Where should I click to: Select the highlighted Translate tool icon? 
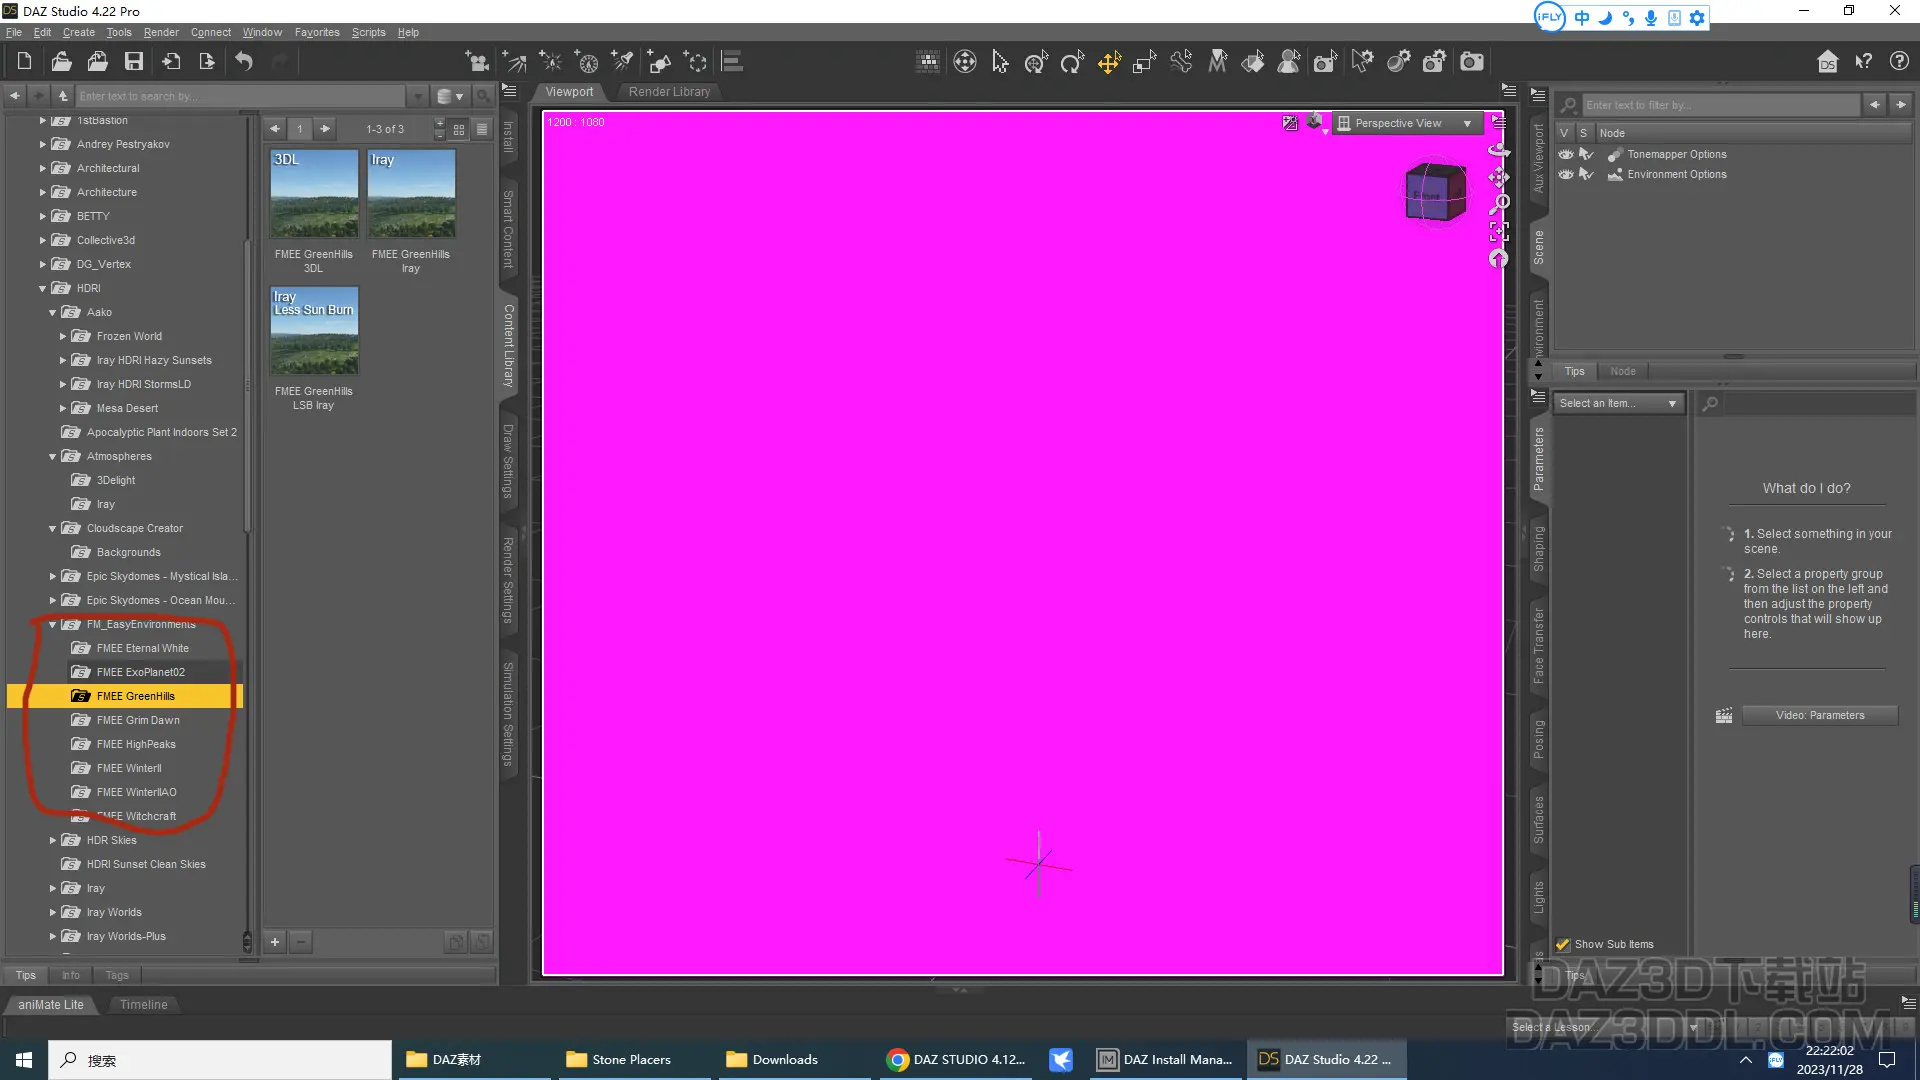click(x=1109, y=62)
